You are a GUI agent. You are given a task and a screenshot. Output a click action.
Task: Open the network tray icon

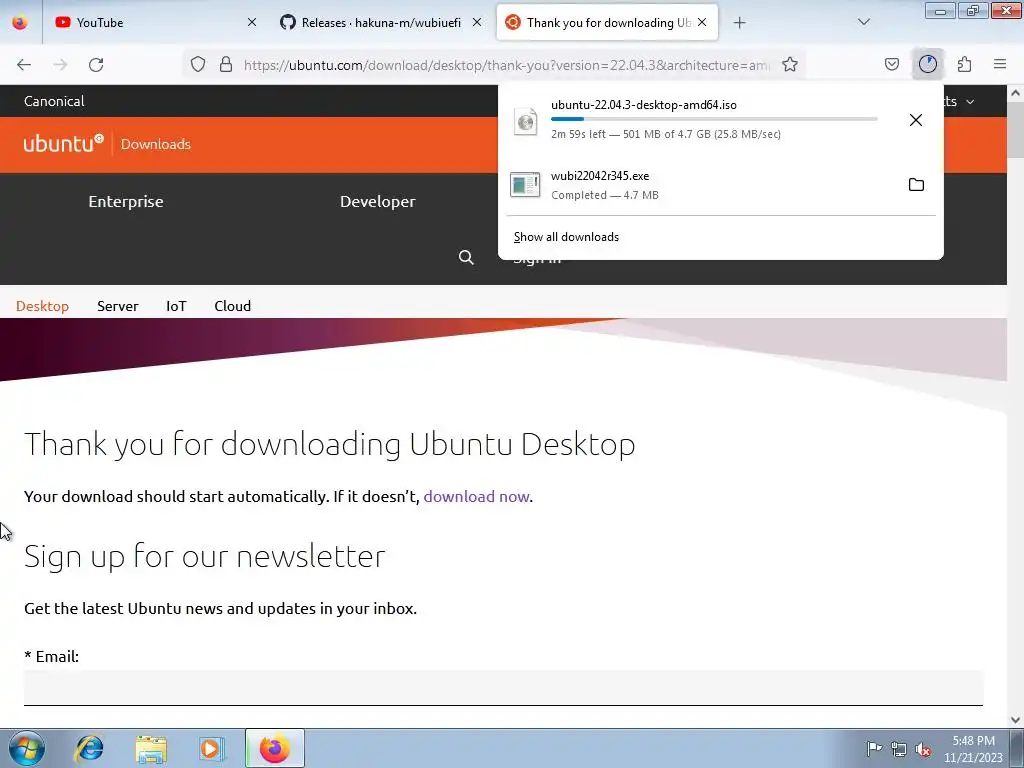[x=899, y=748]
